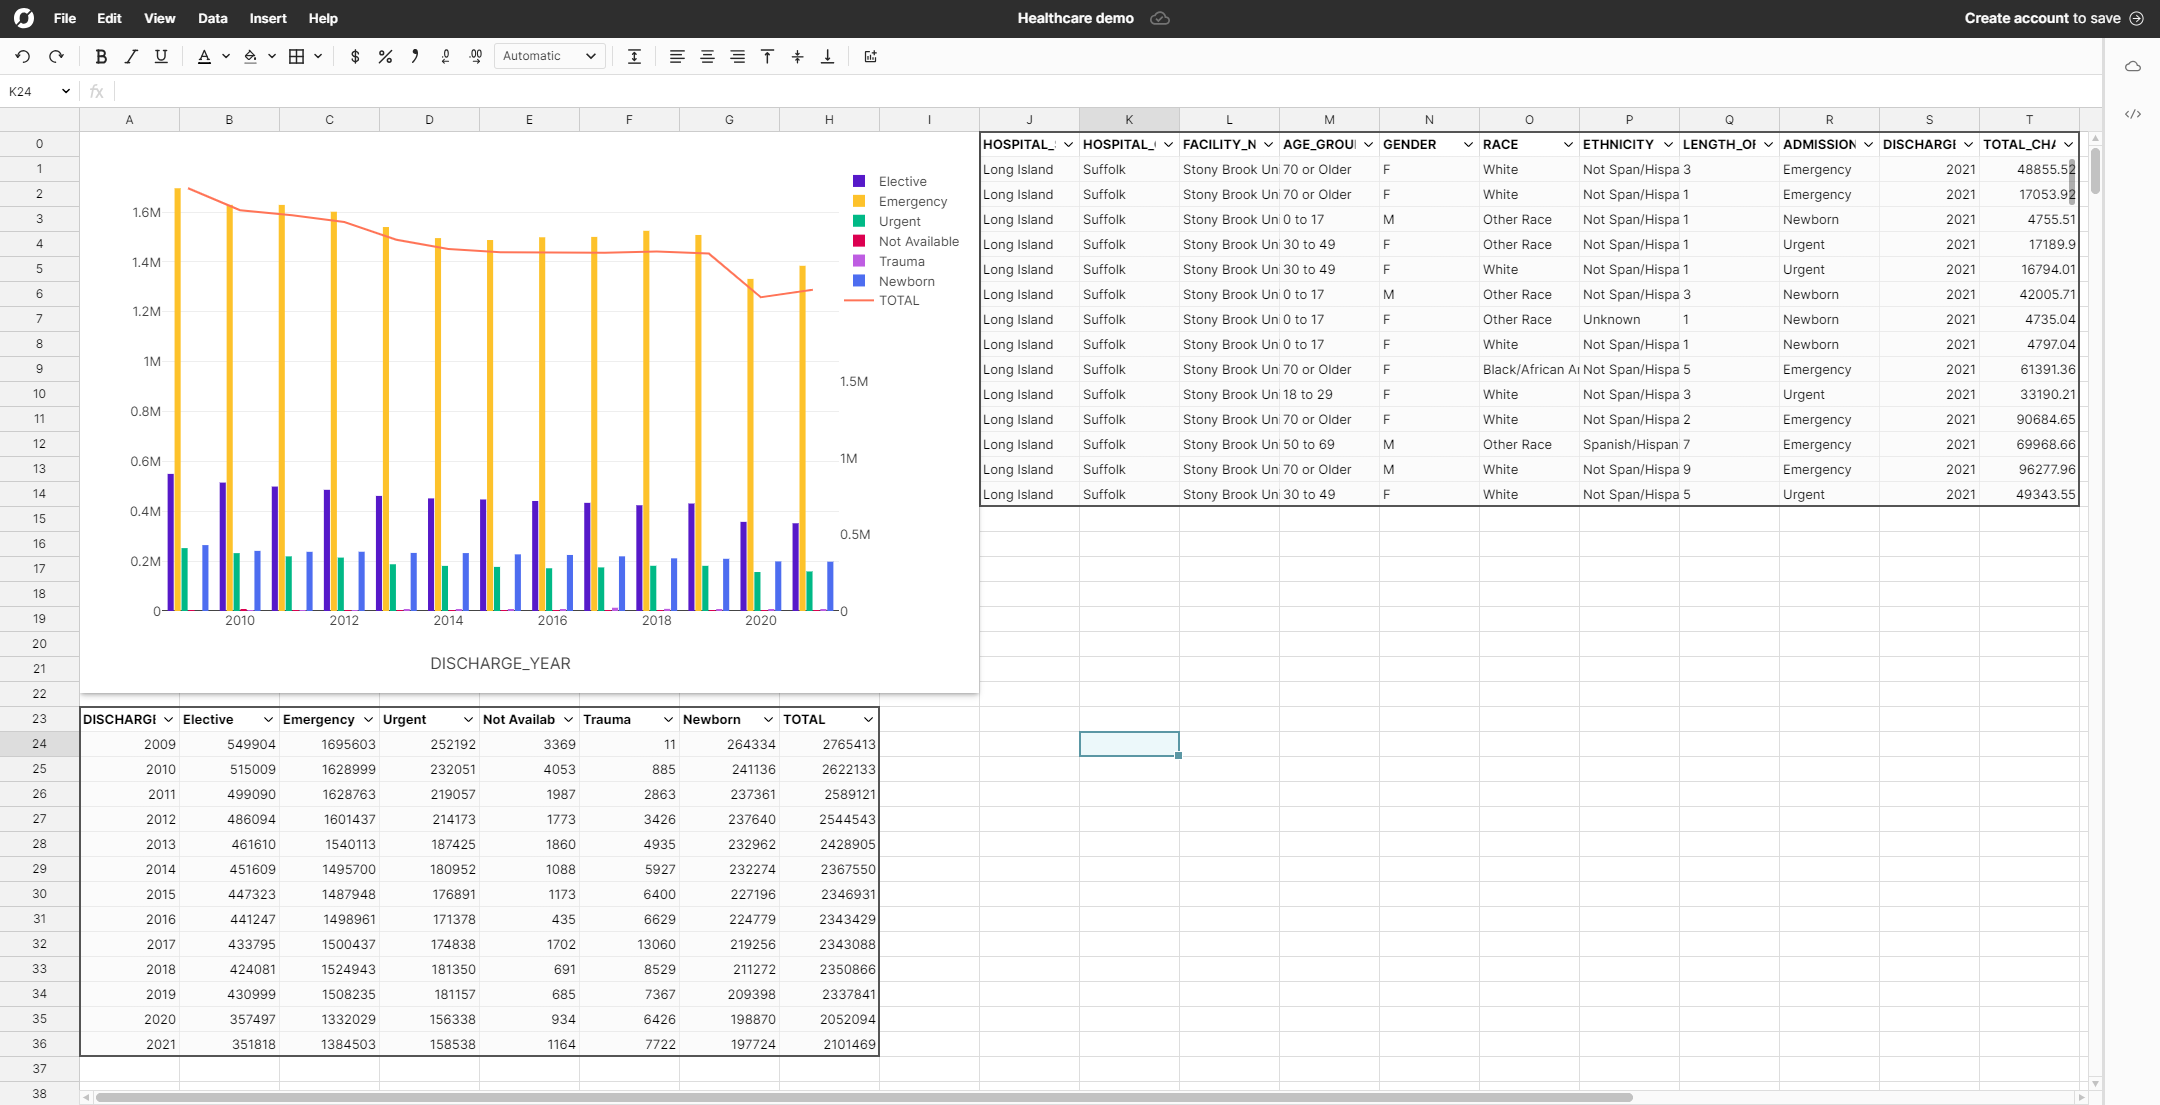Click the font color swatch

point(203,58)
